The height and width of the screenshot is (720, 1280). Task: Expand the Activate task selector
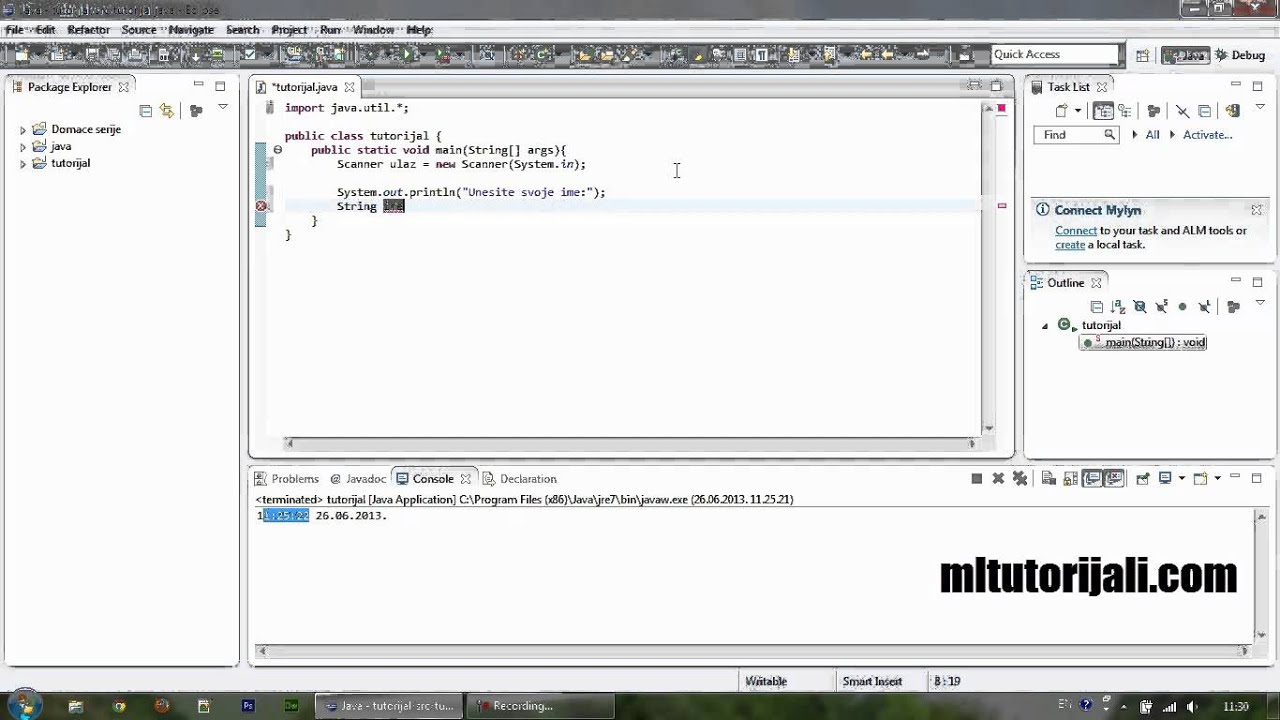[1172, 135]
